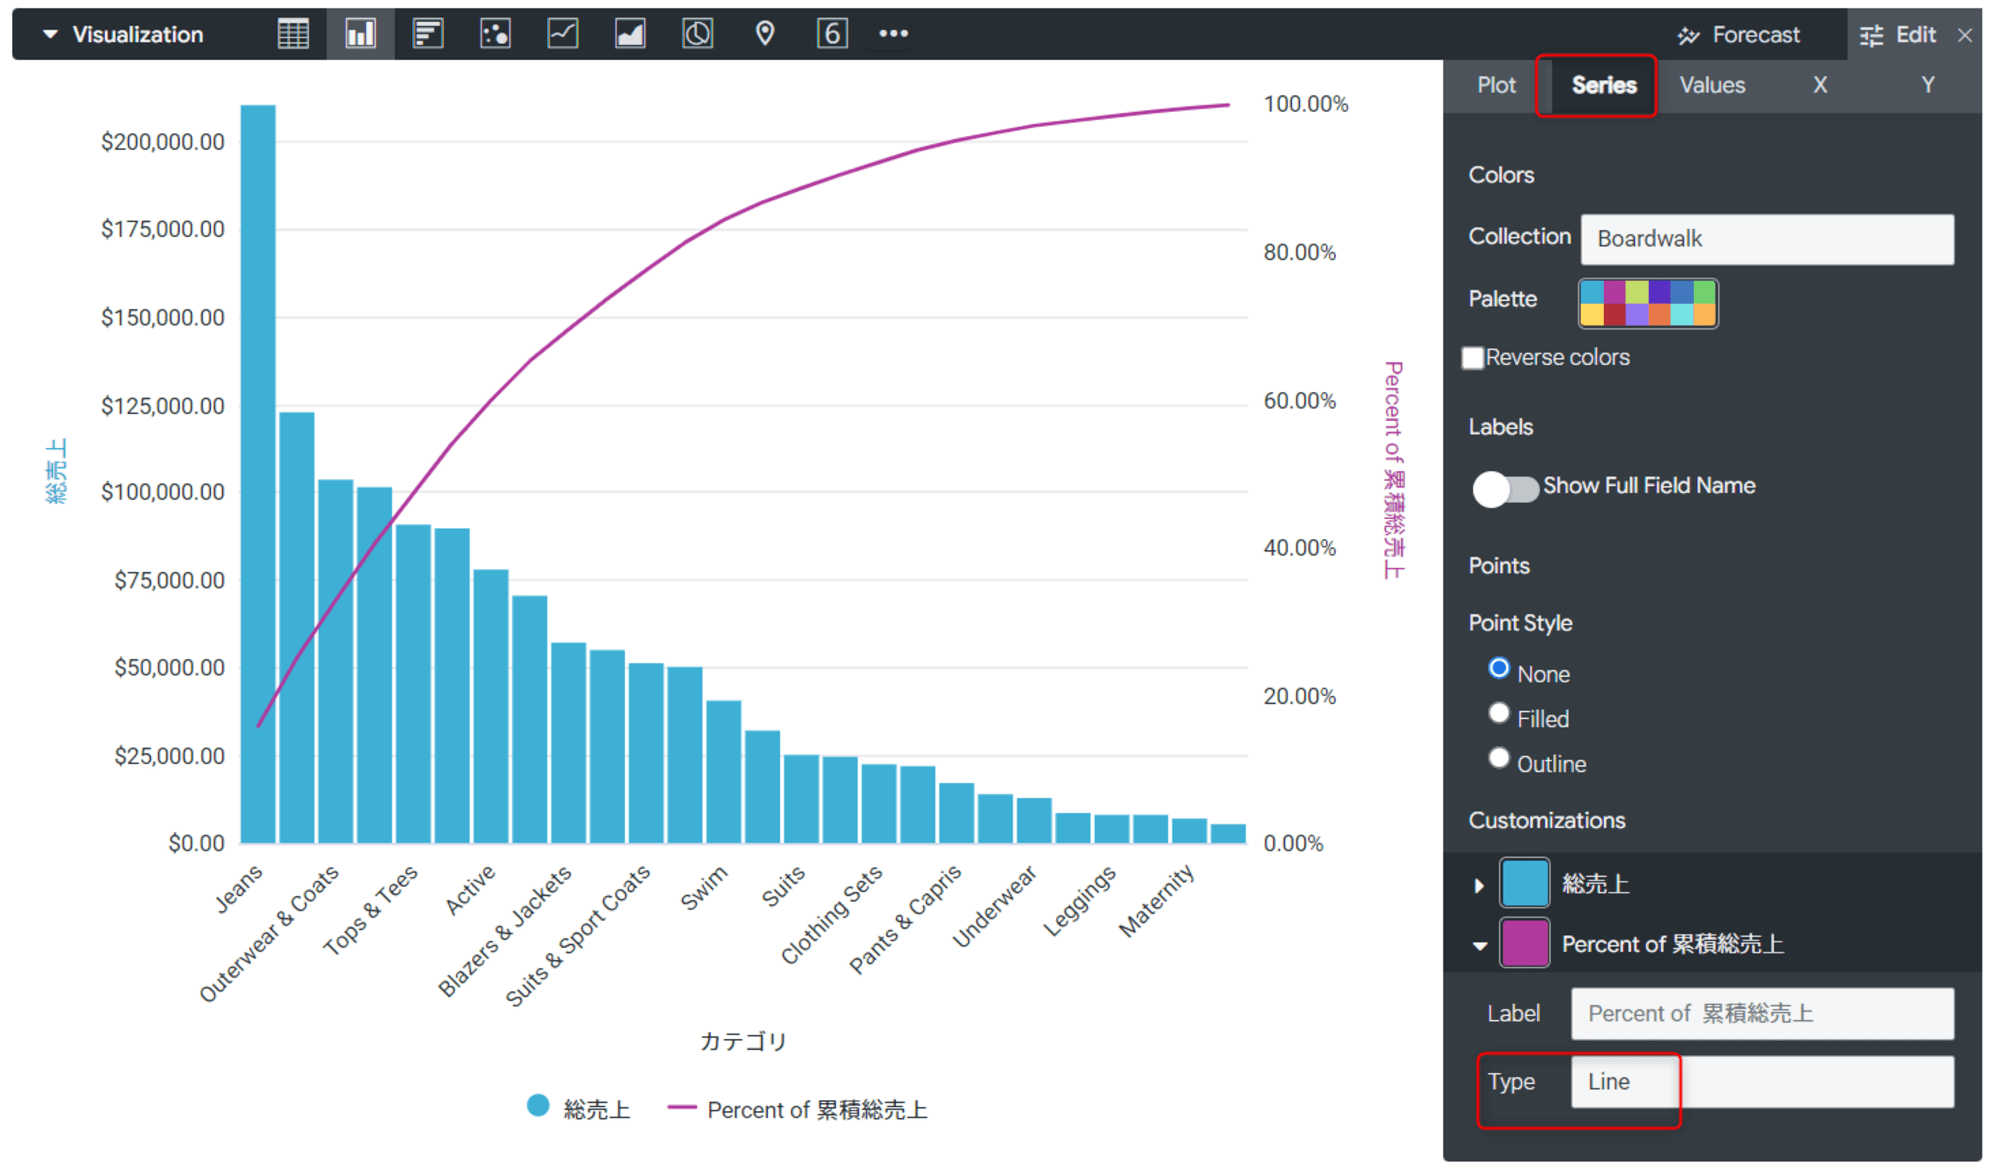This screenshot has width=2000, height=1163.
Task: Select the Column chart visualization icon
Action: 360,34
